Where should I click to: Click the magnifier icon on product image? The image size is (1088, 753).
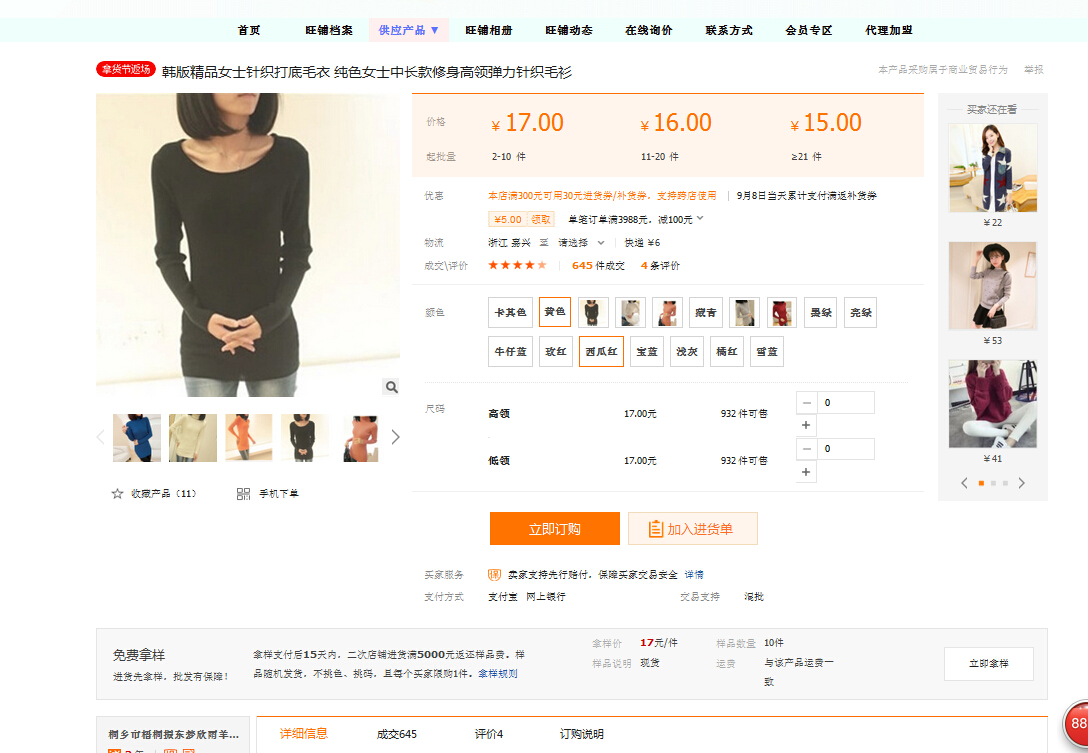[391, 387]
